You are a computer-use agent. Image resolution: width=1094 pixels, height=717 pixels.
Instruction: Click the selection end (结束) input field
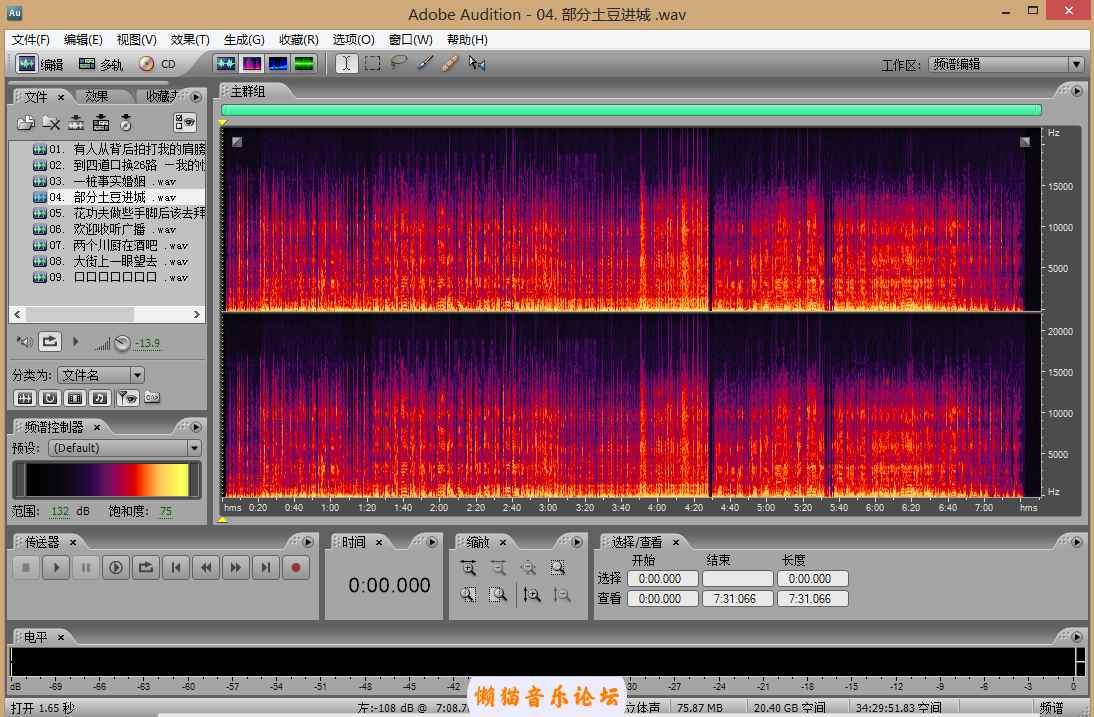coord(737,579)
